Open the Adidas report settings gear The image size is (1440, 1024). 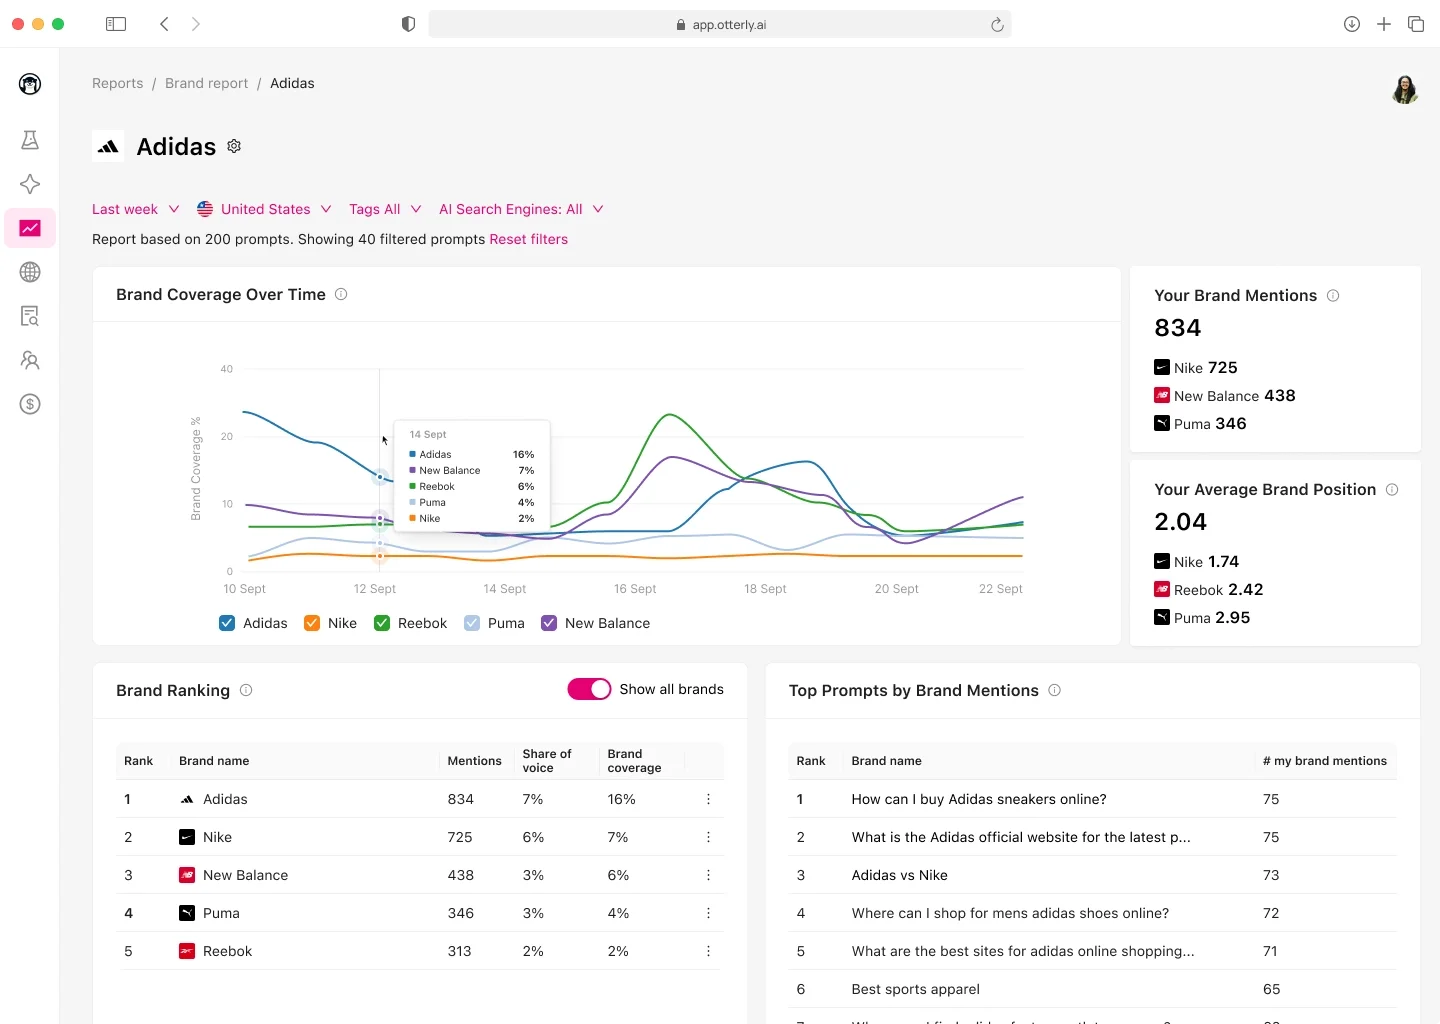(234, 146)
